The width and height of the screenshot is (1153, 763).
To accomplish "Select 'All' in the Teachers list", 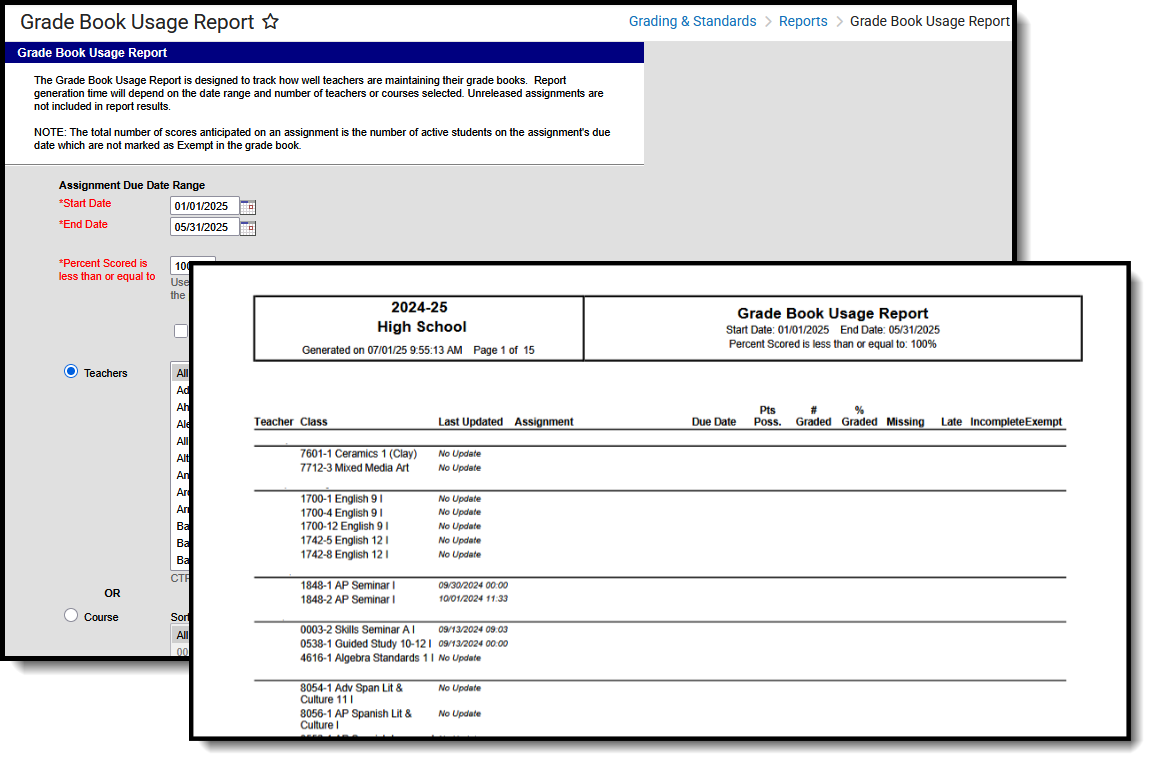I will (x=181, y=373).
